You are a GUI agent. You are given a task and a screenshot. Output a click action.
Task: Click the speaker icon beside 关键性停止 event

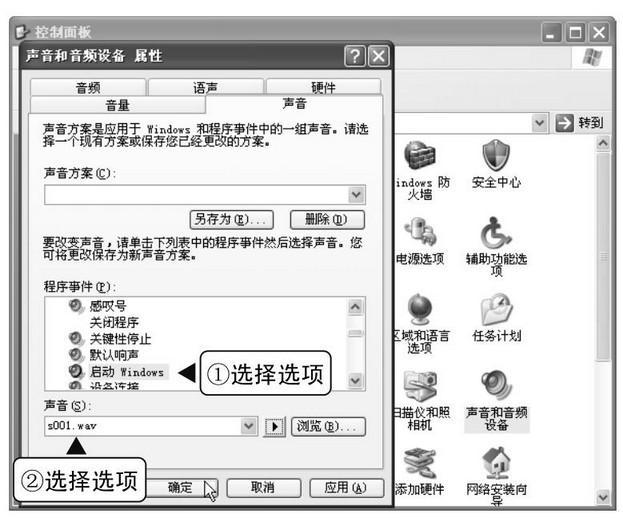(75, 338)
